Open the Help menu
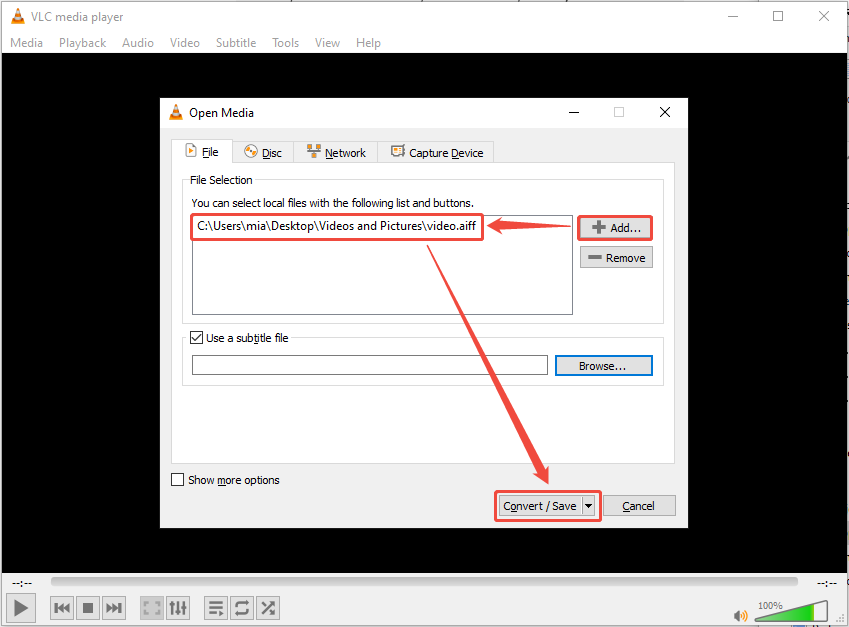This screenshot has width=849, height=627. point(368,43)
